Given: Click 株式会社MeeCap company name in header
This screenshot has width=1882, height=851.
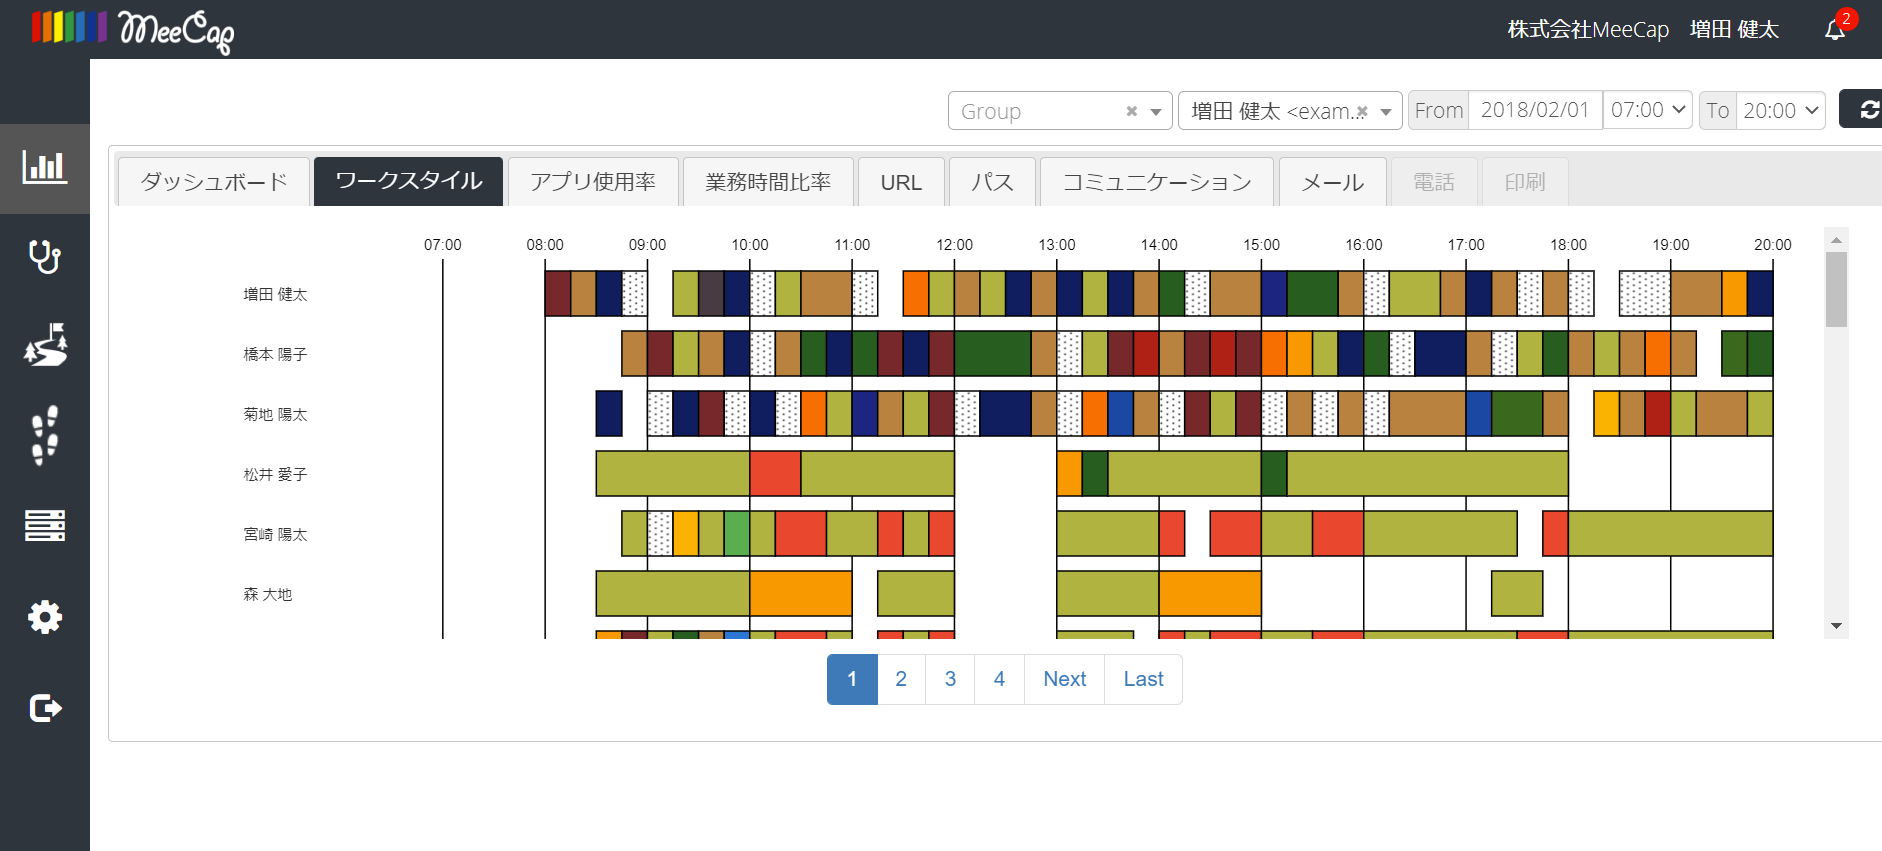Looking at the screenshot, I should coord(1588,30).
